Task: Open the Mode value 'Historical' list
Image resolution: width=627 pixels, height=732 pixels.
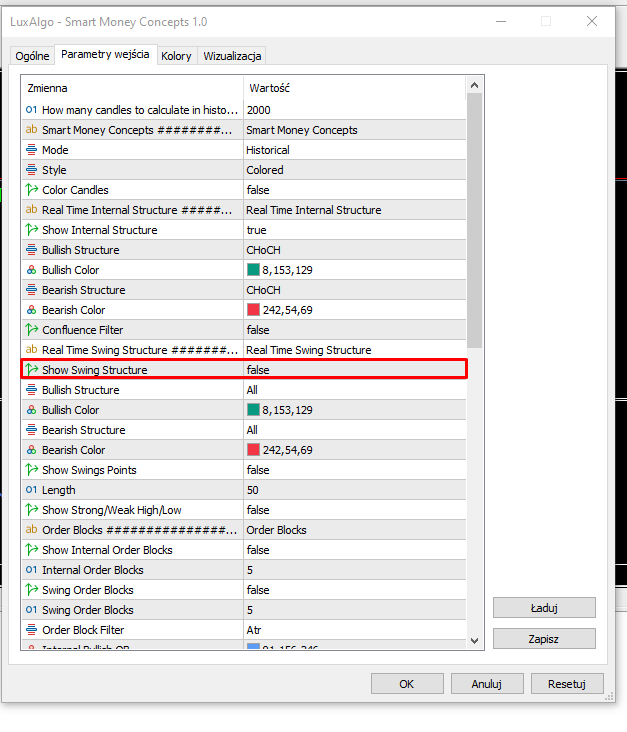Action: coord(355,150)
